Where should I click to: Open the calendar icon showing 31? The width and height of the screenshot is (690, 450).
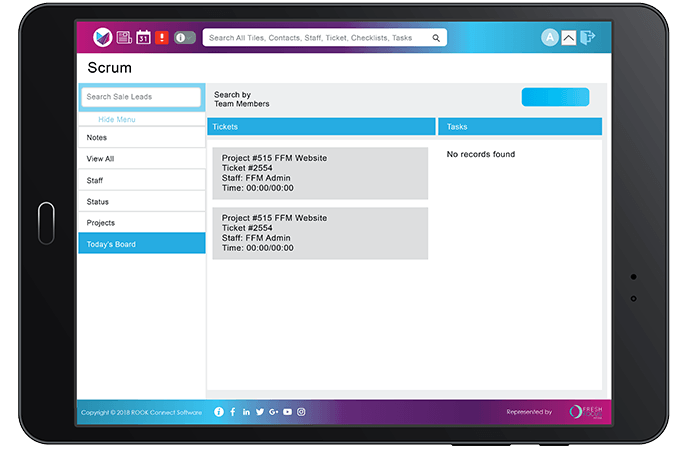tap(143, 38)
